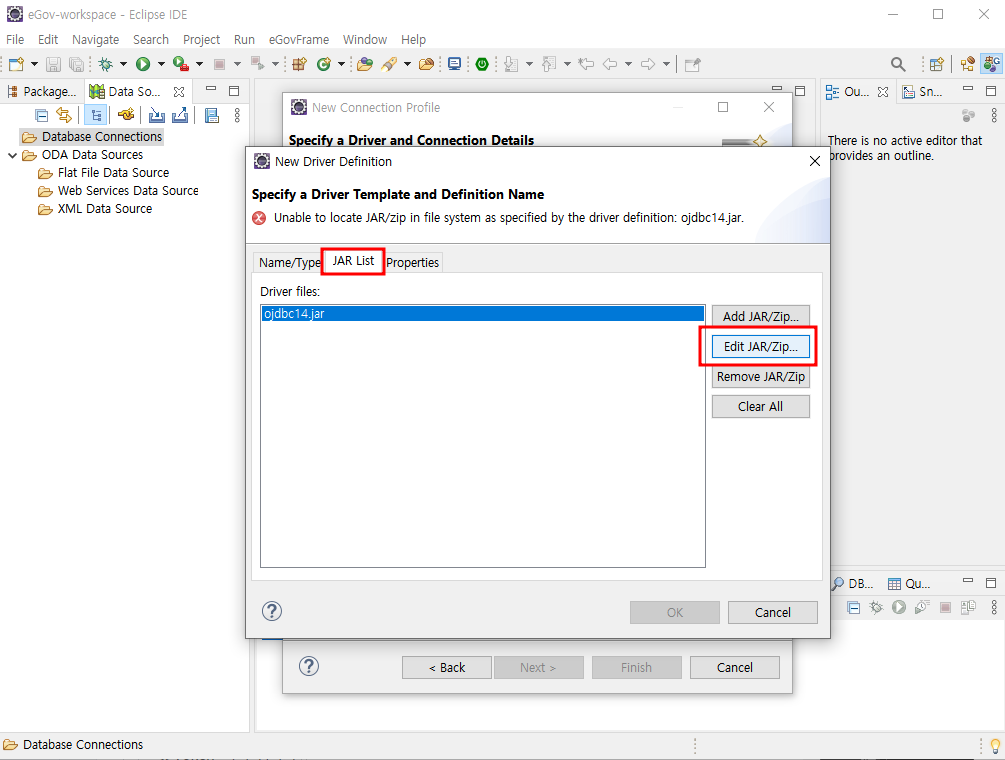Click the Add JAR/Zip... button
This screenshot has width=1005, height=760.
point(761,317)
